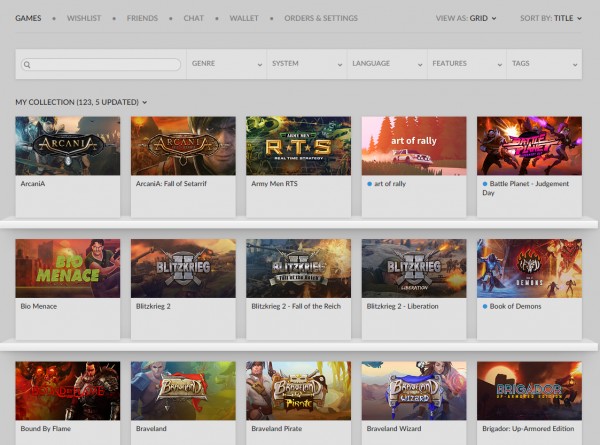Screen dimensions: 600x445
Task: Click Battle Planet - Judgement Day title
Action: point(526,188)
